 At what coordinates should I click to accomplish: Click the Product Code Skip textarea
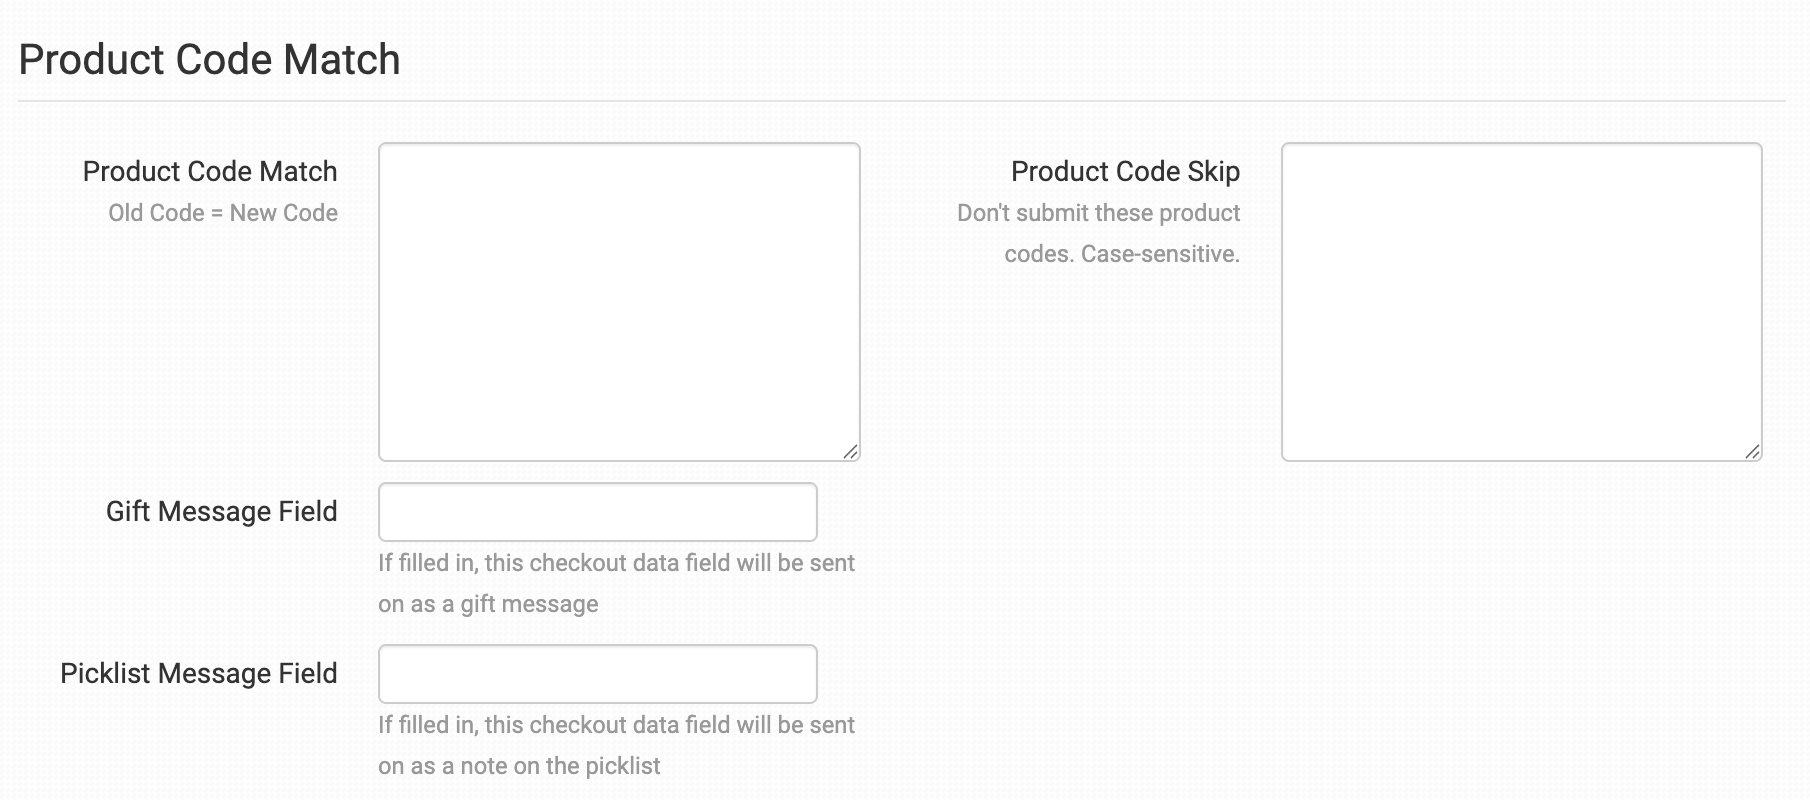pos(1521,301)
